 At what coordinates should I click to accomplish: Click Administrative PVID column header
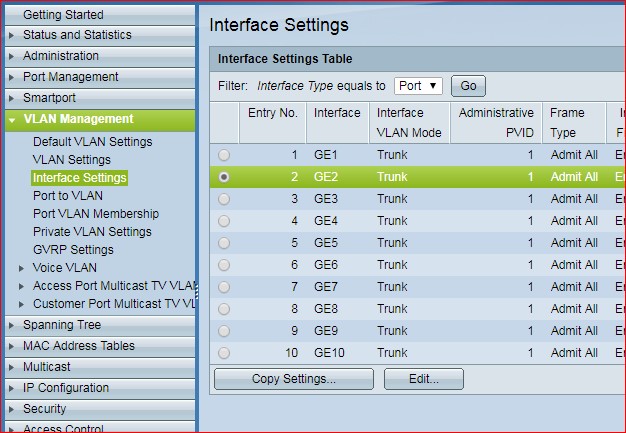pyautogui.click(x=496, y=123)
